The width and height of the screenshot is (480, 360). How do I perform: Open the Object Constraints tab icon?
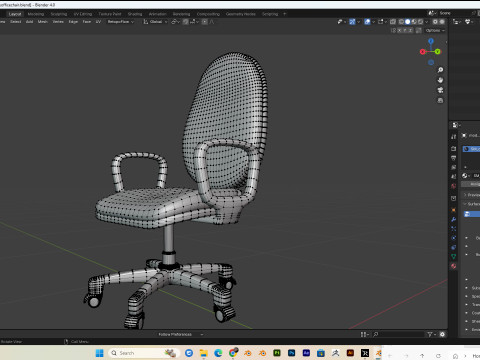pos(453,247)
